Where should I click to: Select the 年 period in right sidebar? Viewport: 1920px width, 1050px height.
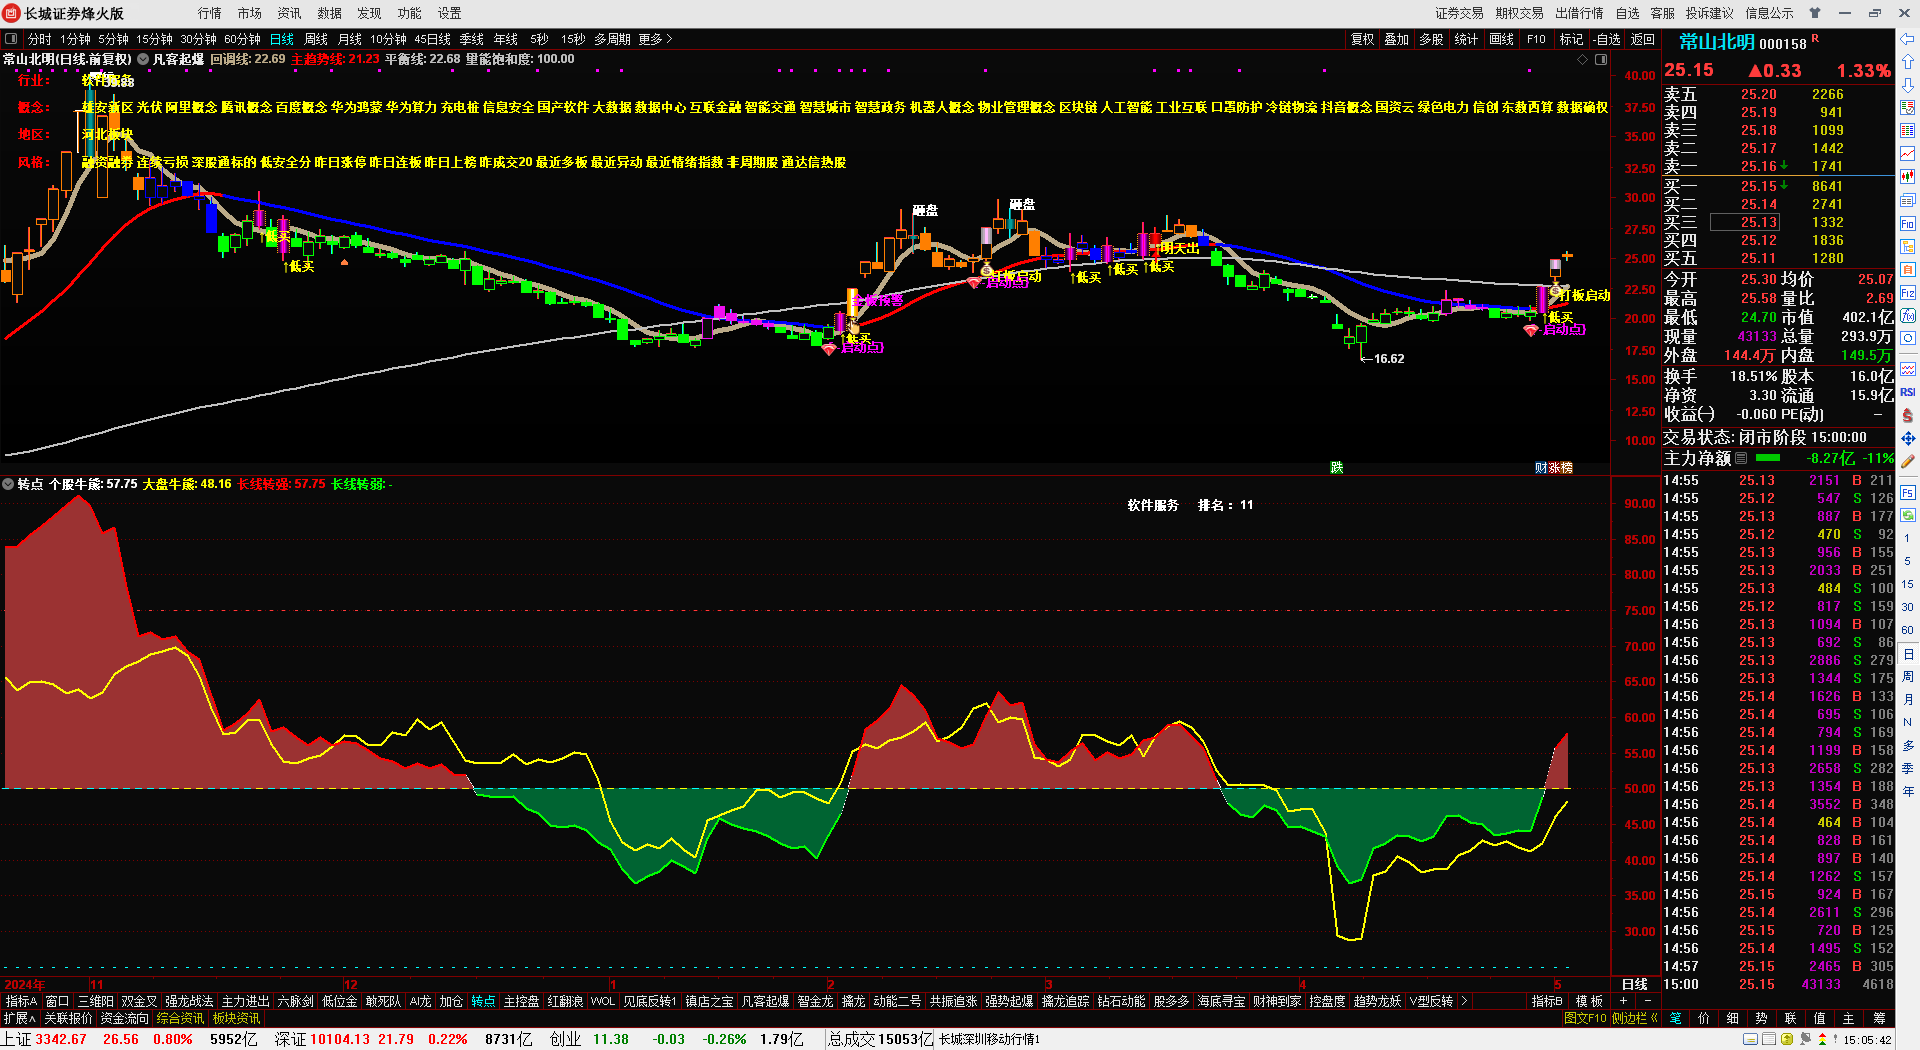(1908, 791)
